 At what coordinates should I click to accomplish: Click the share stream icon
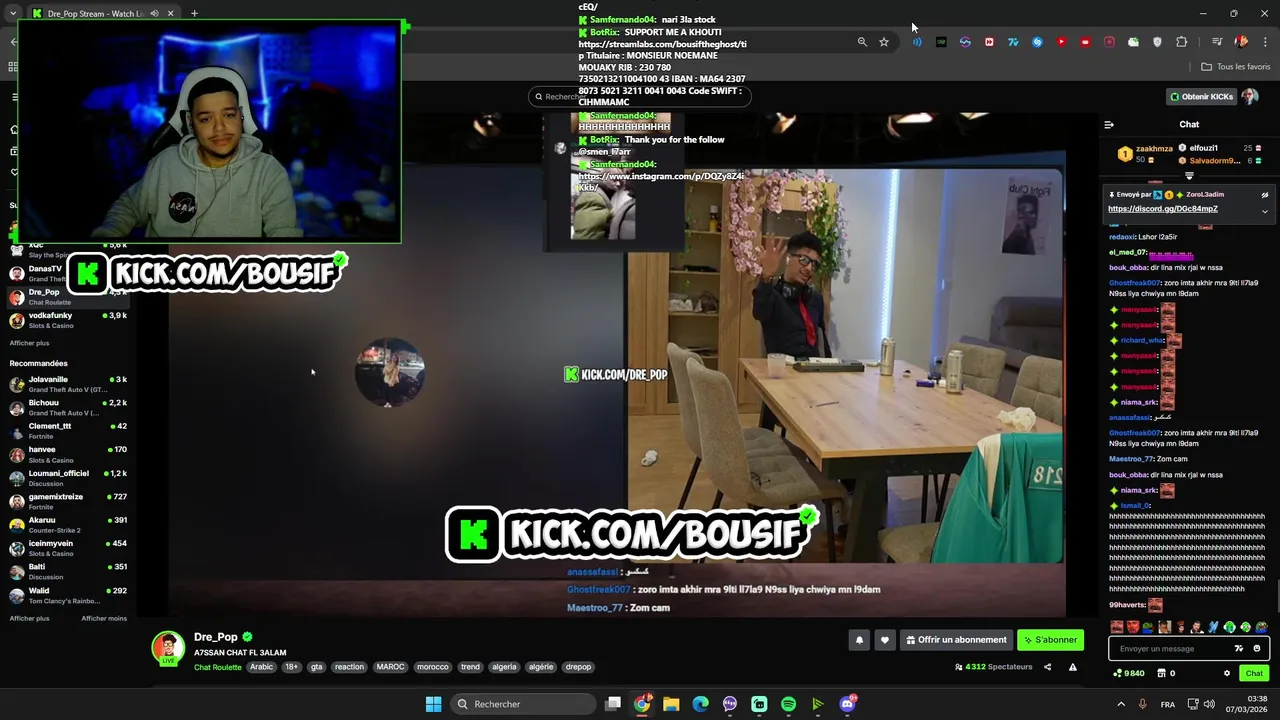(x=1048, y=667)
